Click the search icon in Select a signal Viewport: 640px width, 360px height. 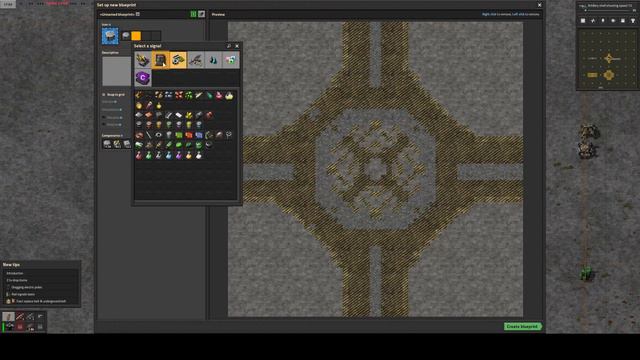(x=229, y=46)
